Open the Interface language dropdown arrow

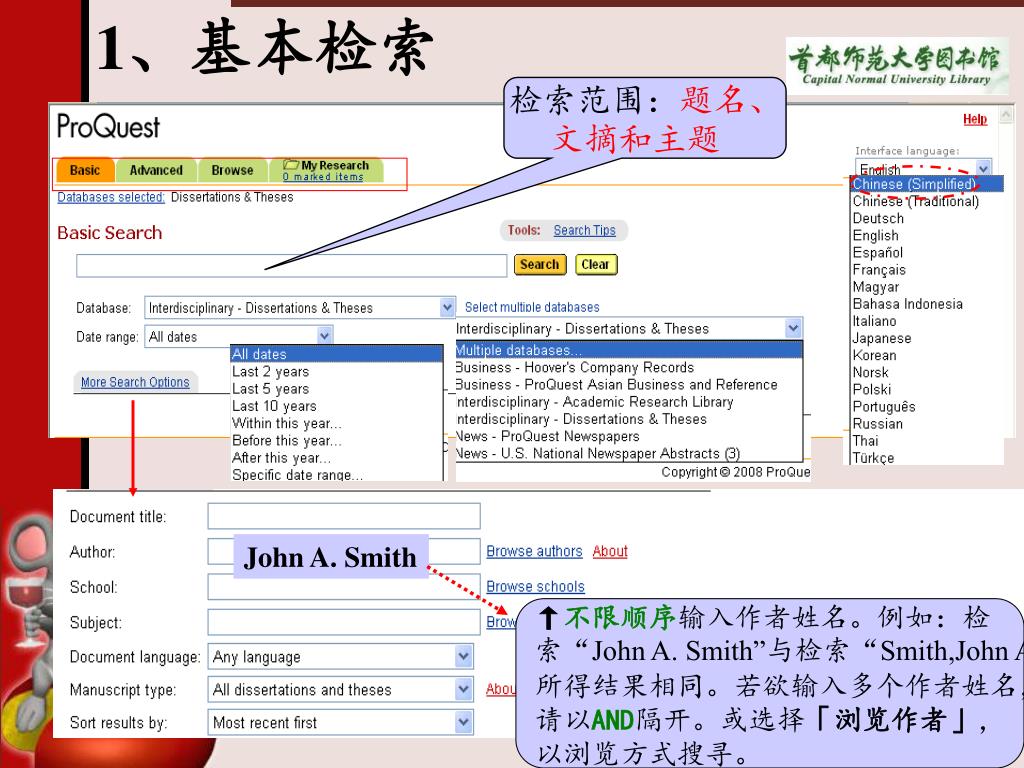point(983,168)
